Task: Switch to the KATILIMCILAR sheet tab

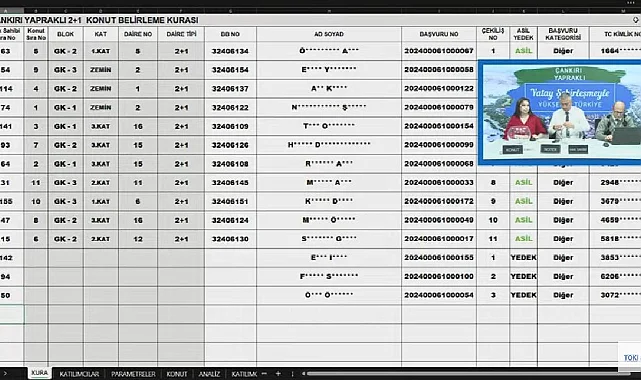Action: tap(79, 374)
